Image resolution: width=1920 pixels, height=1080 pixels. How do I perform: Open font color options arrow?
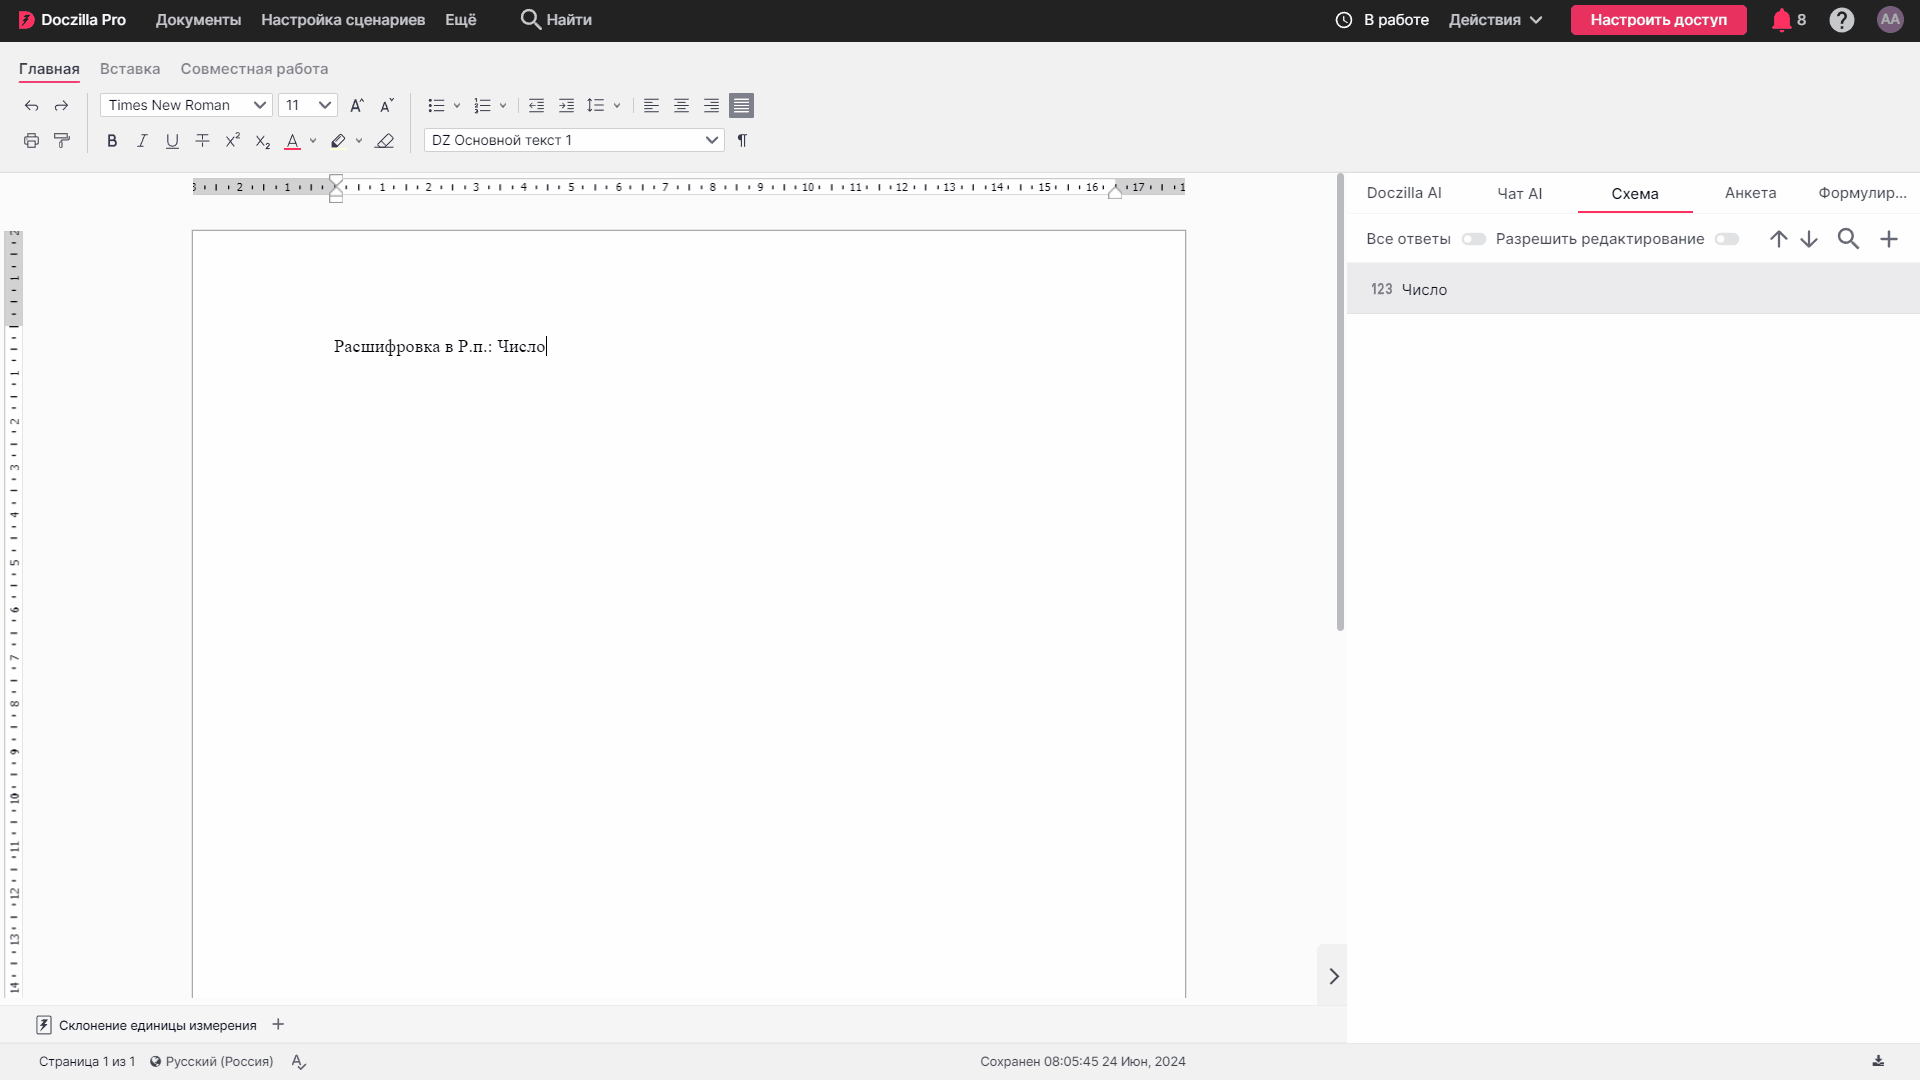click(x=313, y=141)
